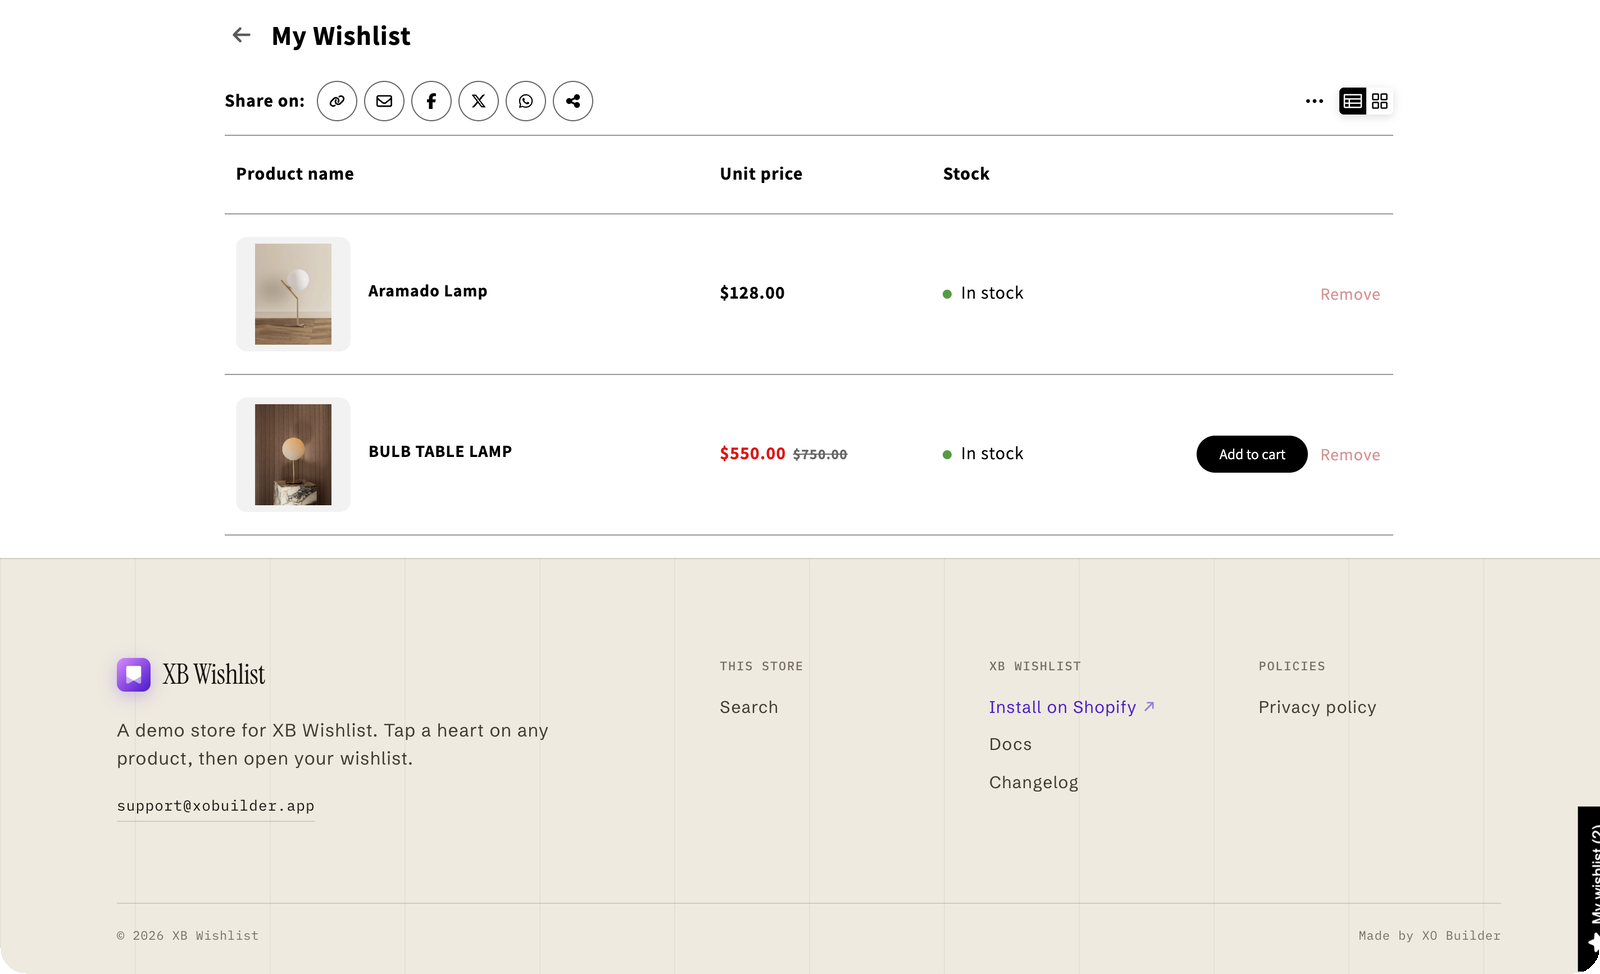Click the struck-through $750.00 price

point(820,454)
